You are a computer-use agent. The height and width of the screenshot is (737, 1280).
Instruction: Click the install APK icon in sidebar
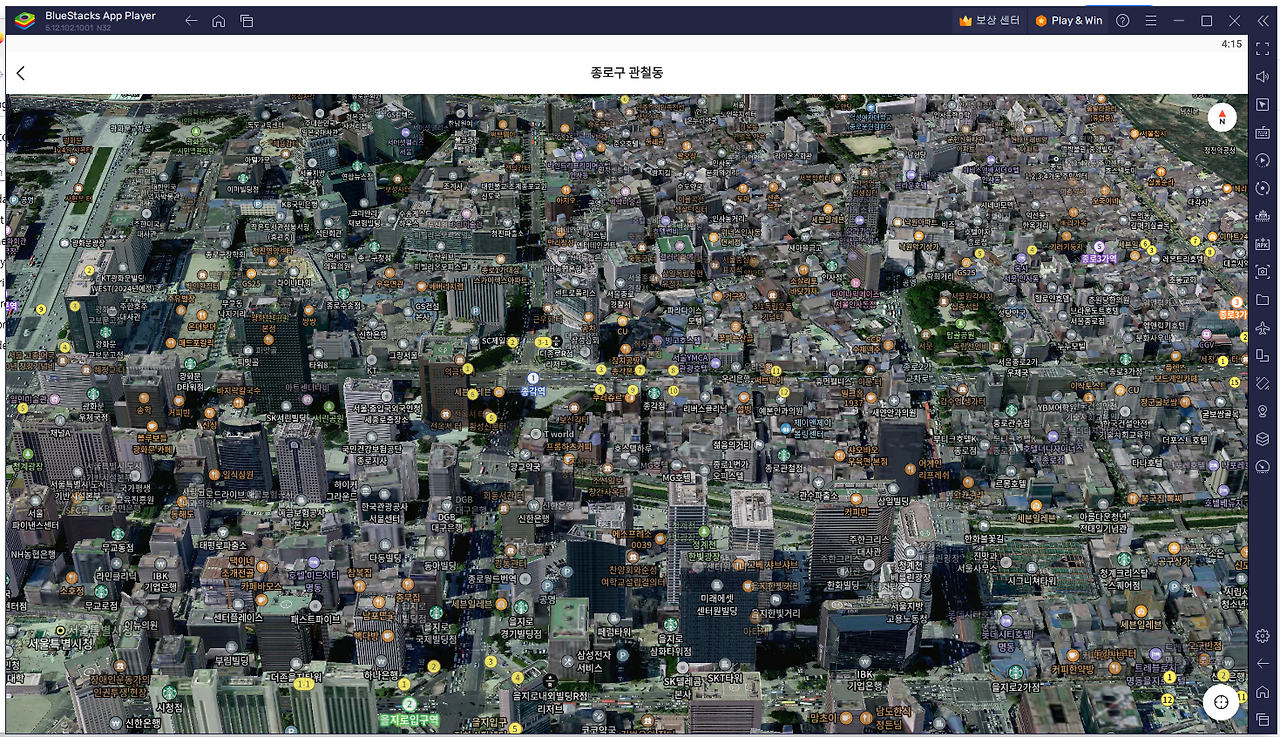1263,244
